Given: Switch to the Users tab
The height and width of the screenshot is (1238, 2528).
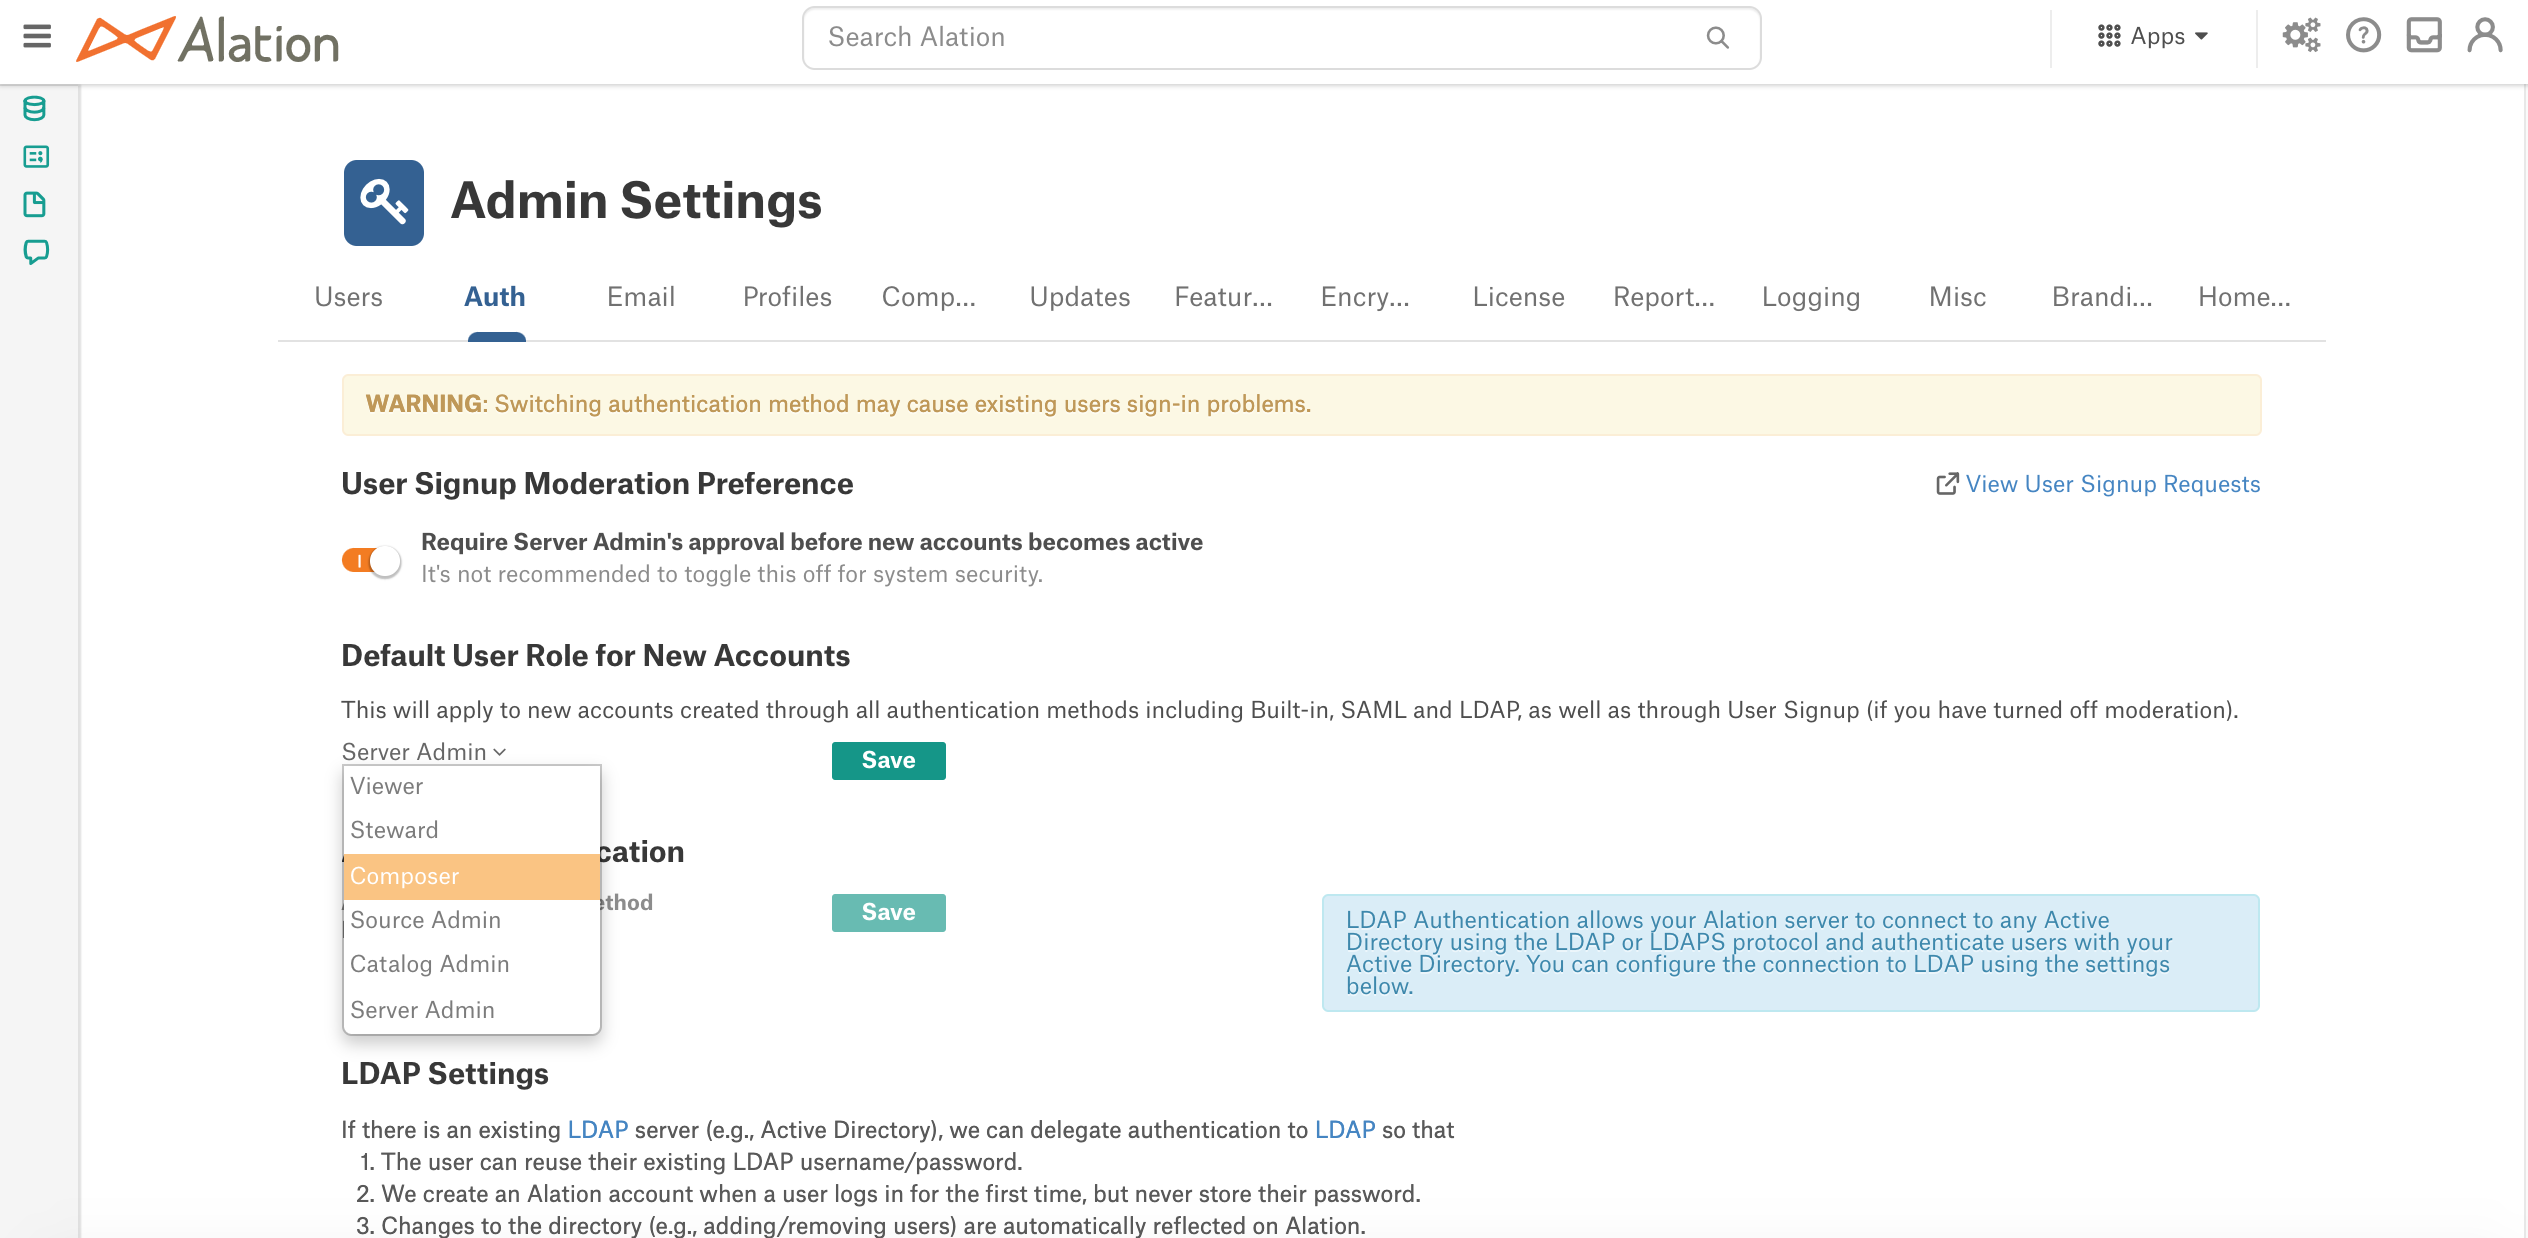Looking at the screenshot, I should pyautogui.click(x=348, y=297).
